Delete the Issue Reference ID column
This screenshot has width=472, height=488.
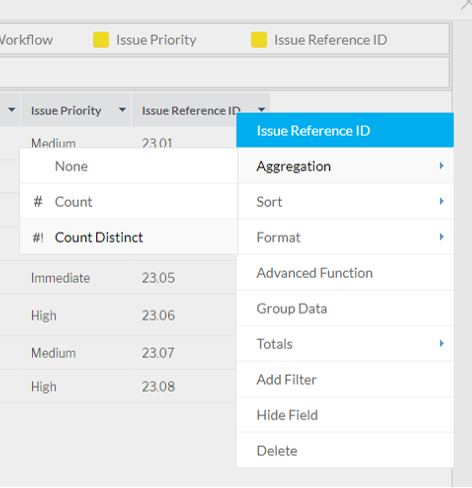click(345, 451)
